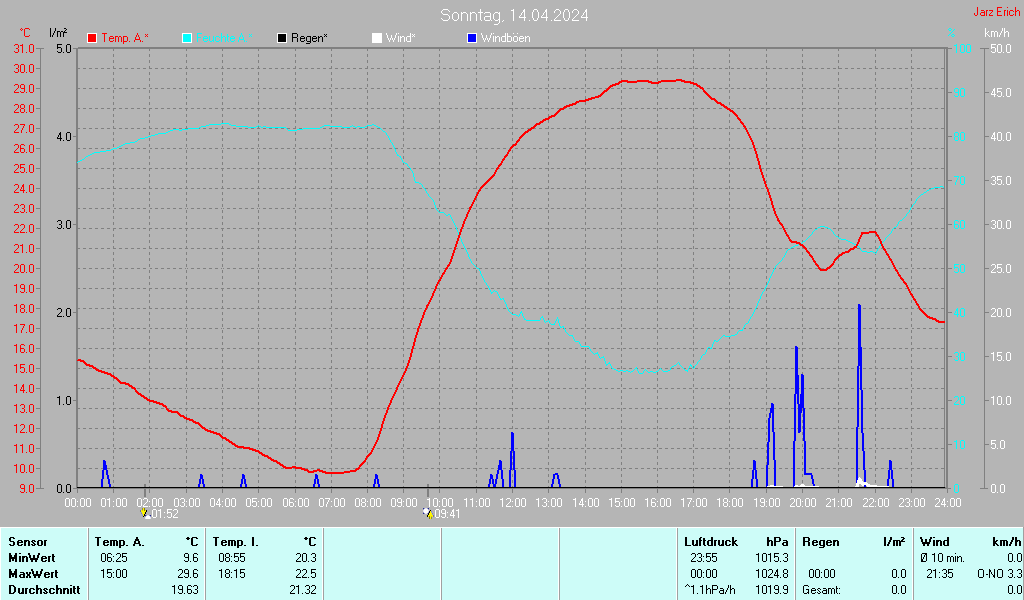The image size is (1024, 600).
Task: Select the 'Temp. A.*' legend label
Action: point(125,38)
